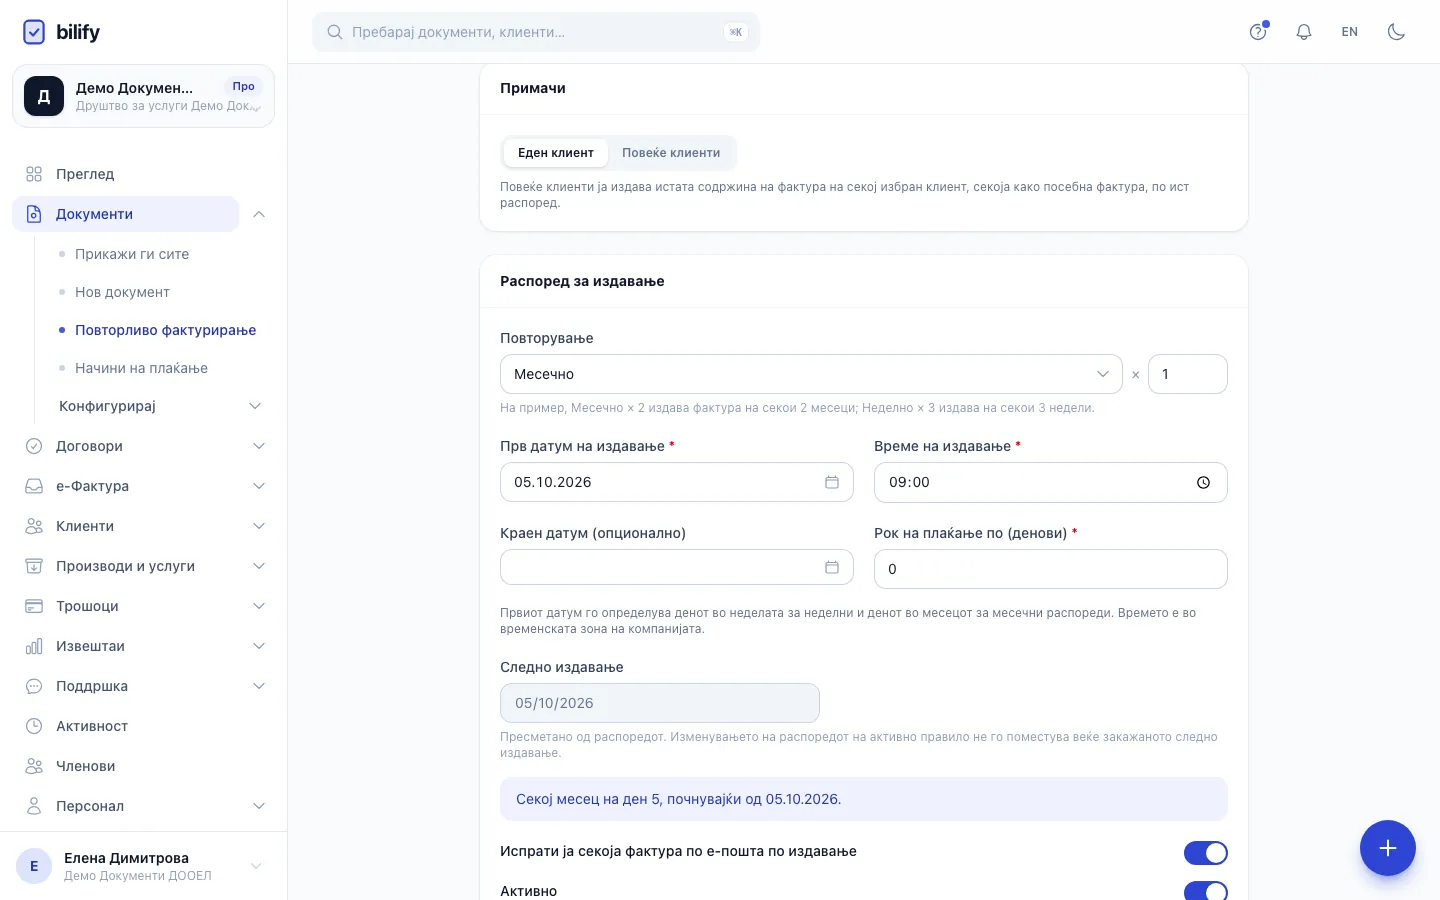The image size is (1440, 900).
Task: Toggle Испрати ја секоја фактура по е-пошта switch
Action: point(1206,853)
